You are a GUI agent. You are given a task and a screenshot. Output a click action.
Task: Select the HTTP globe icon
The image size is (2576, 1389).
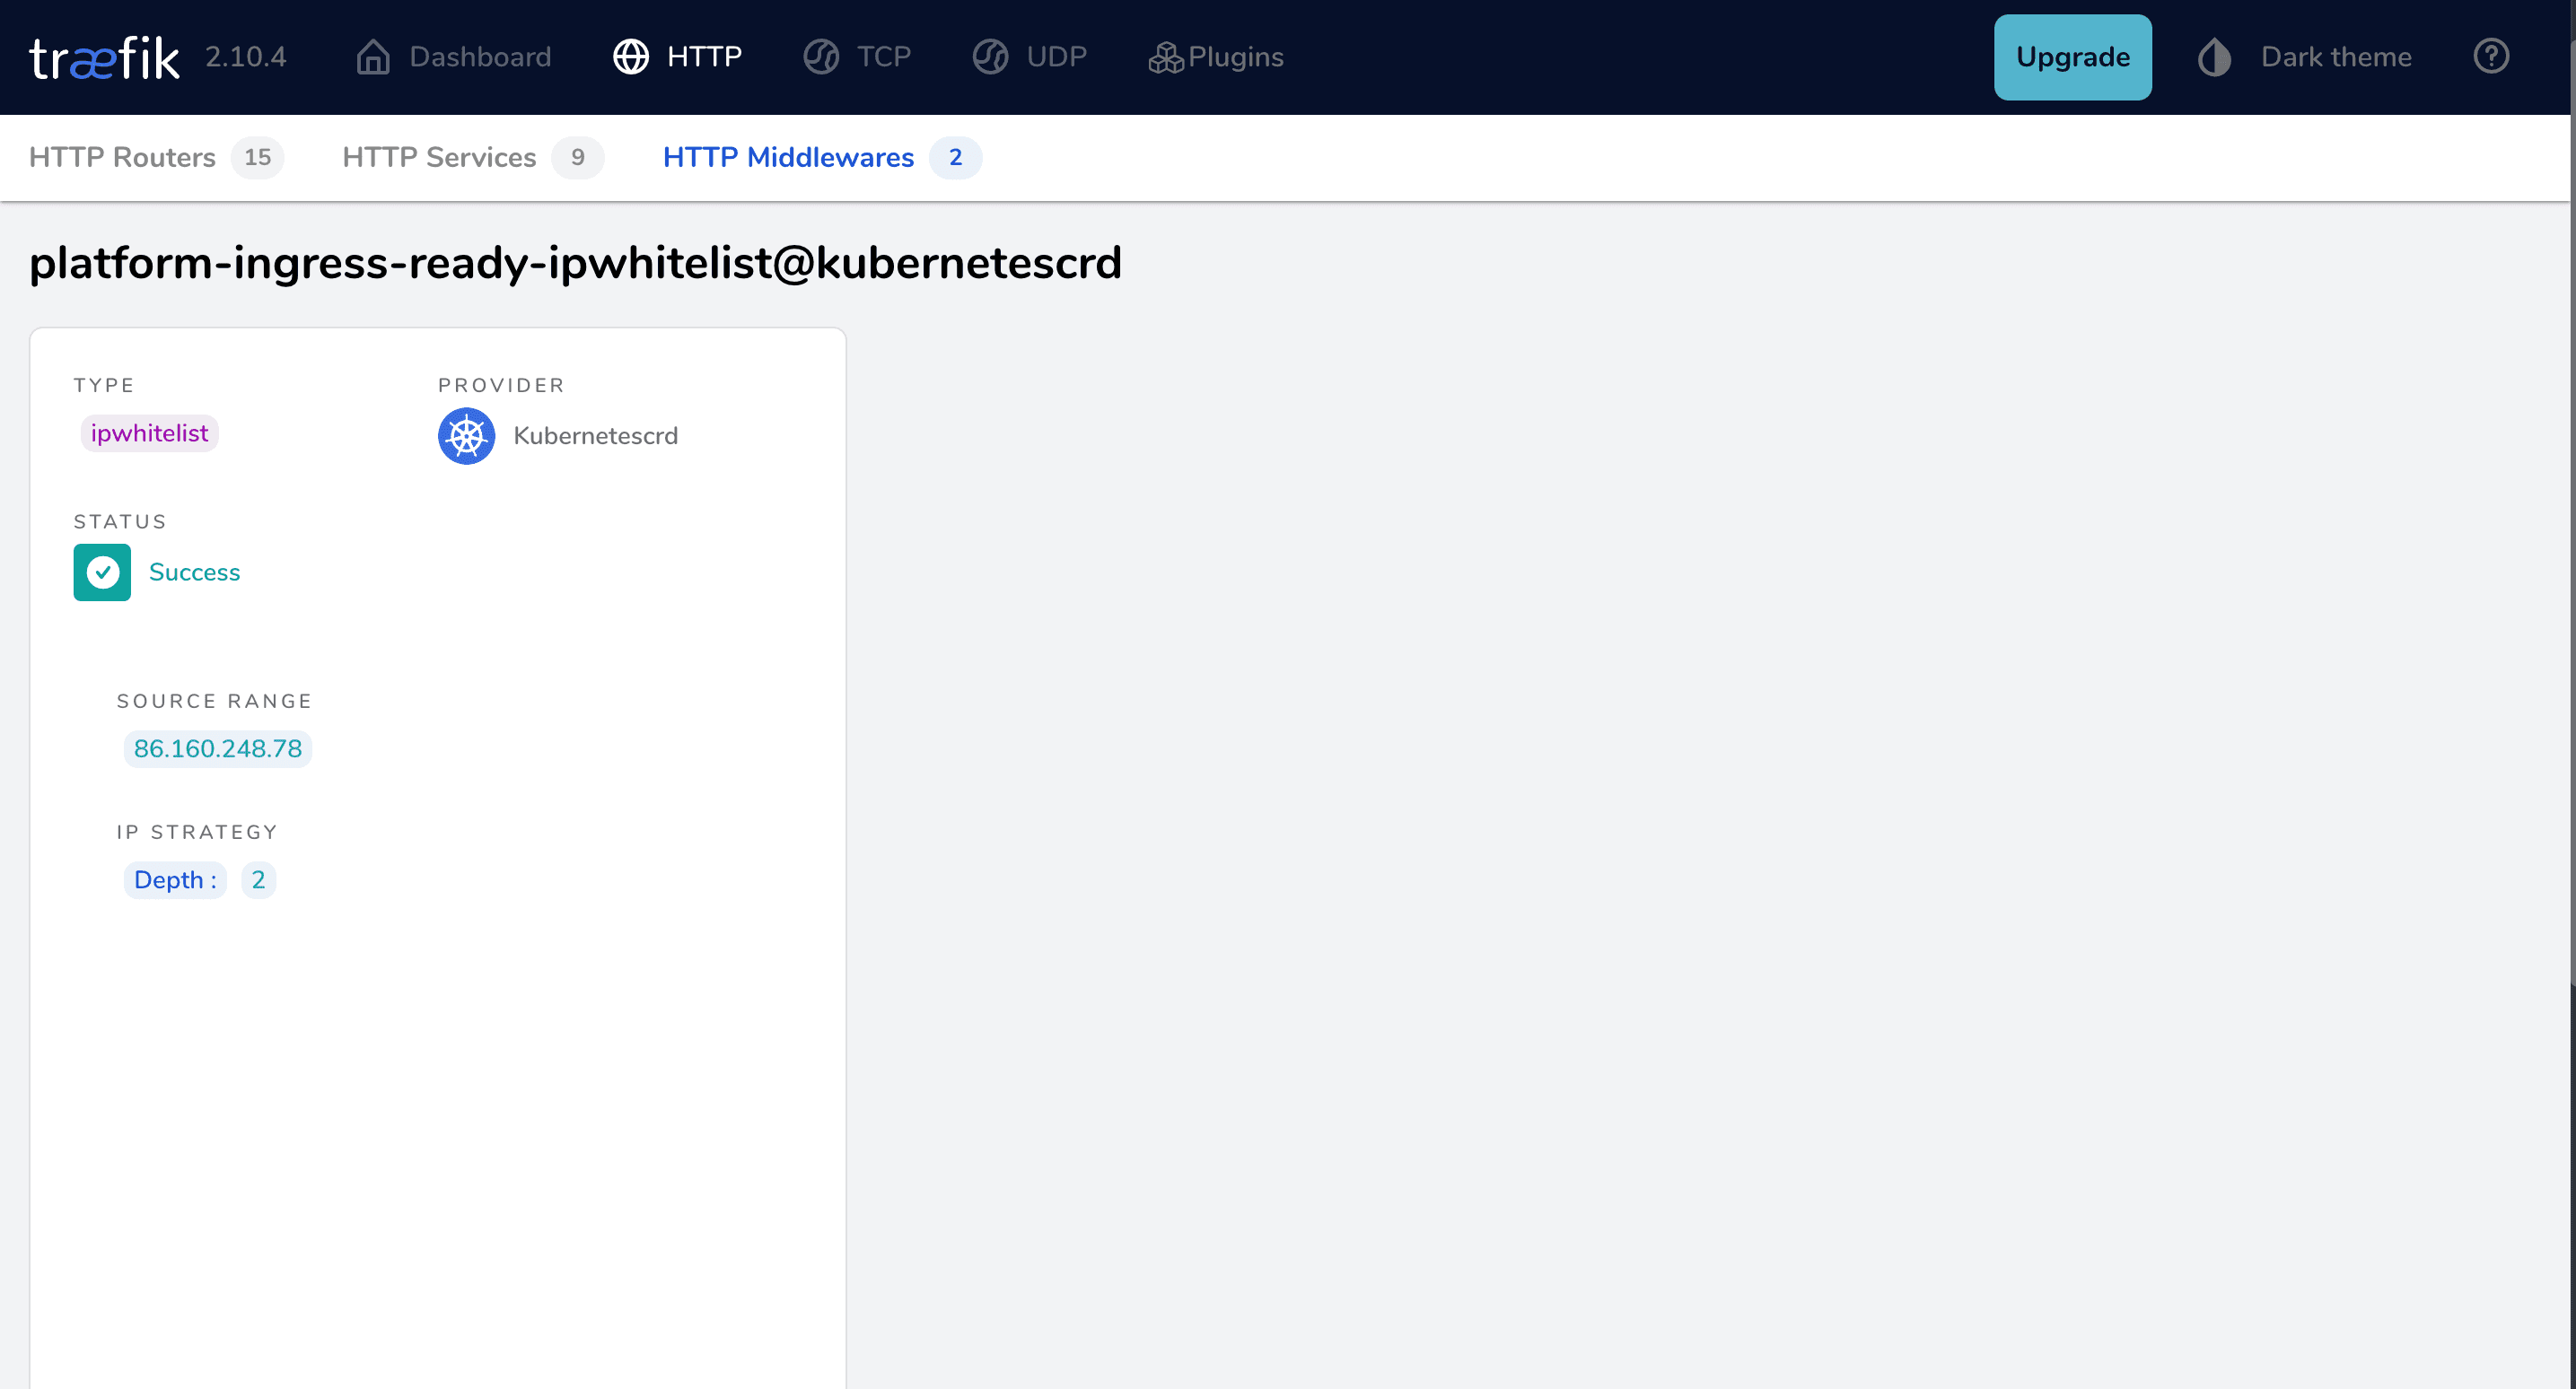pyautogui.click(x=631, y=57)
